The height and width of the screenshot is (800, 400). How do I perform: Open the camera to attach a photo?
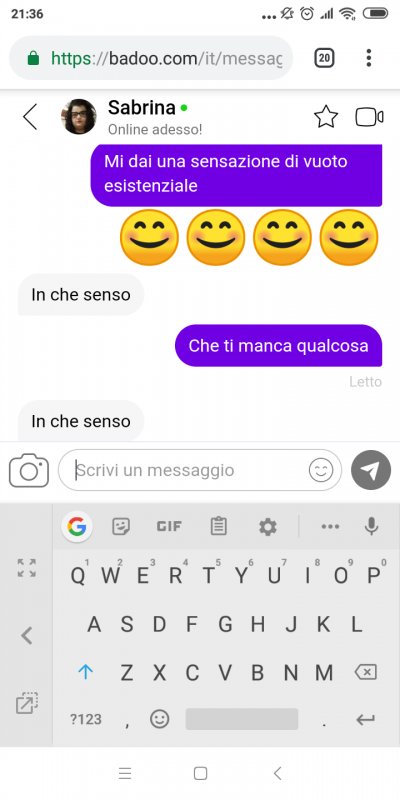click(29, 470)
